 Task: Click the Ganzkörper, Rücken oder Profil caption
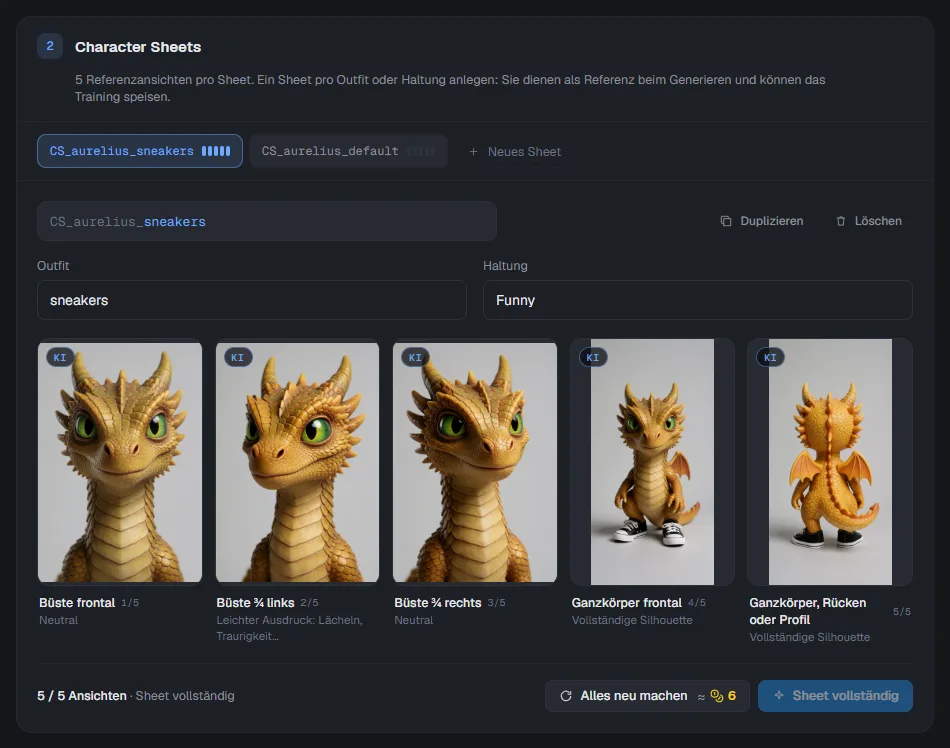pos(808,611)
